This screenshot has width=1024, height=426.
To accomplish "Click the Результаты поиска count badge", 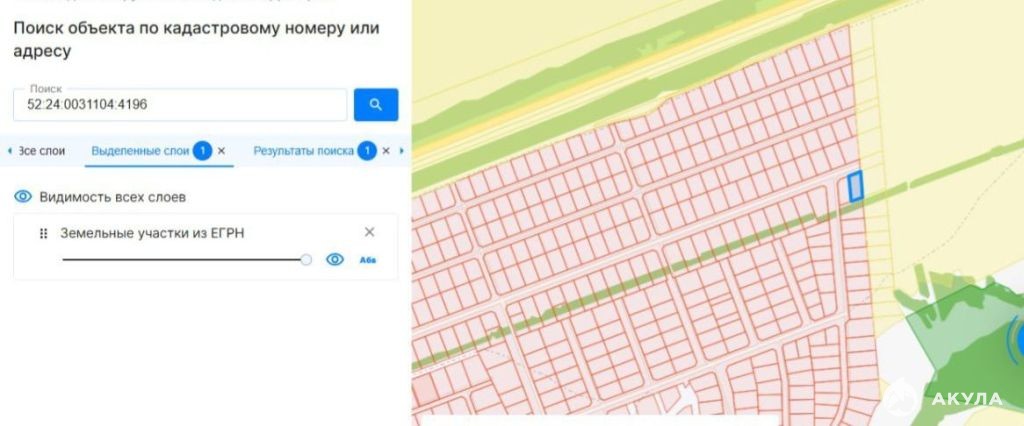I will (368, 151).
